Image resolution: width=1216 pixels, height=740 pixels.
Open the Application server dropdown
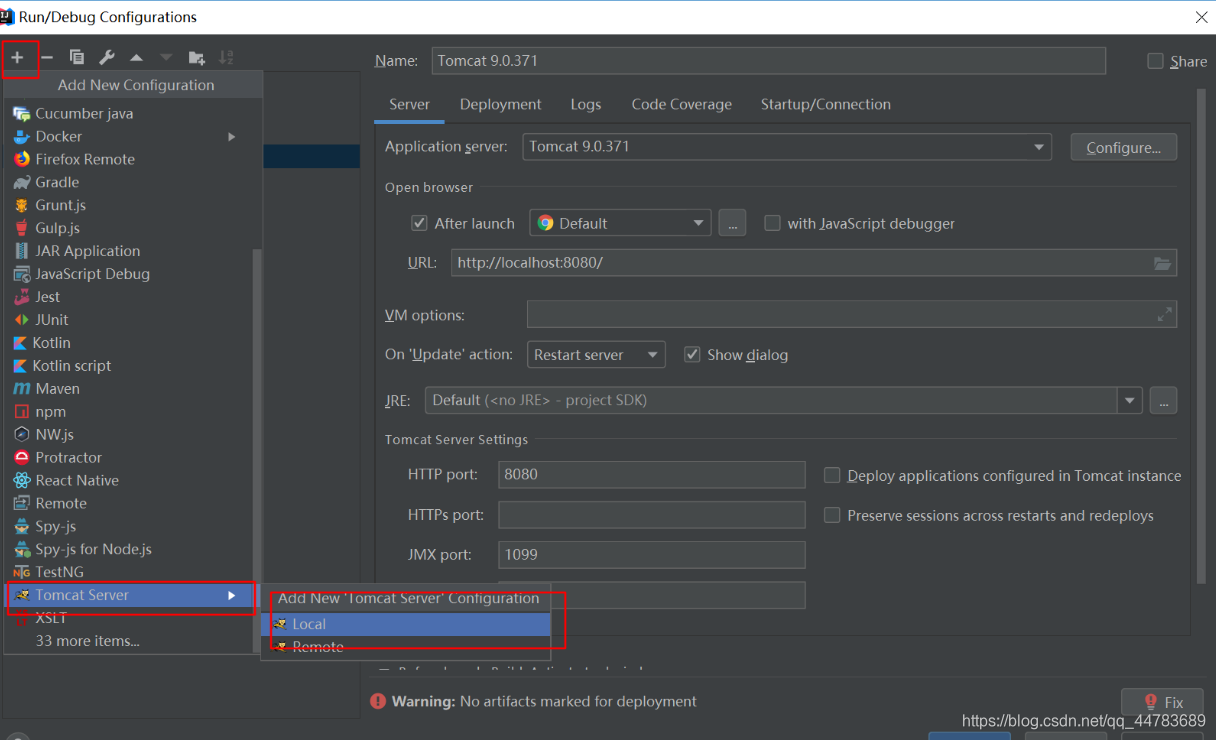[787, 147]
